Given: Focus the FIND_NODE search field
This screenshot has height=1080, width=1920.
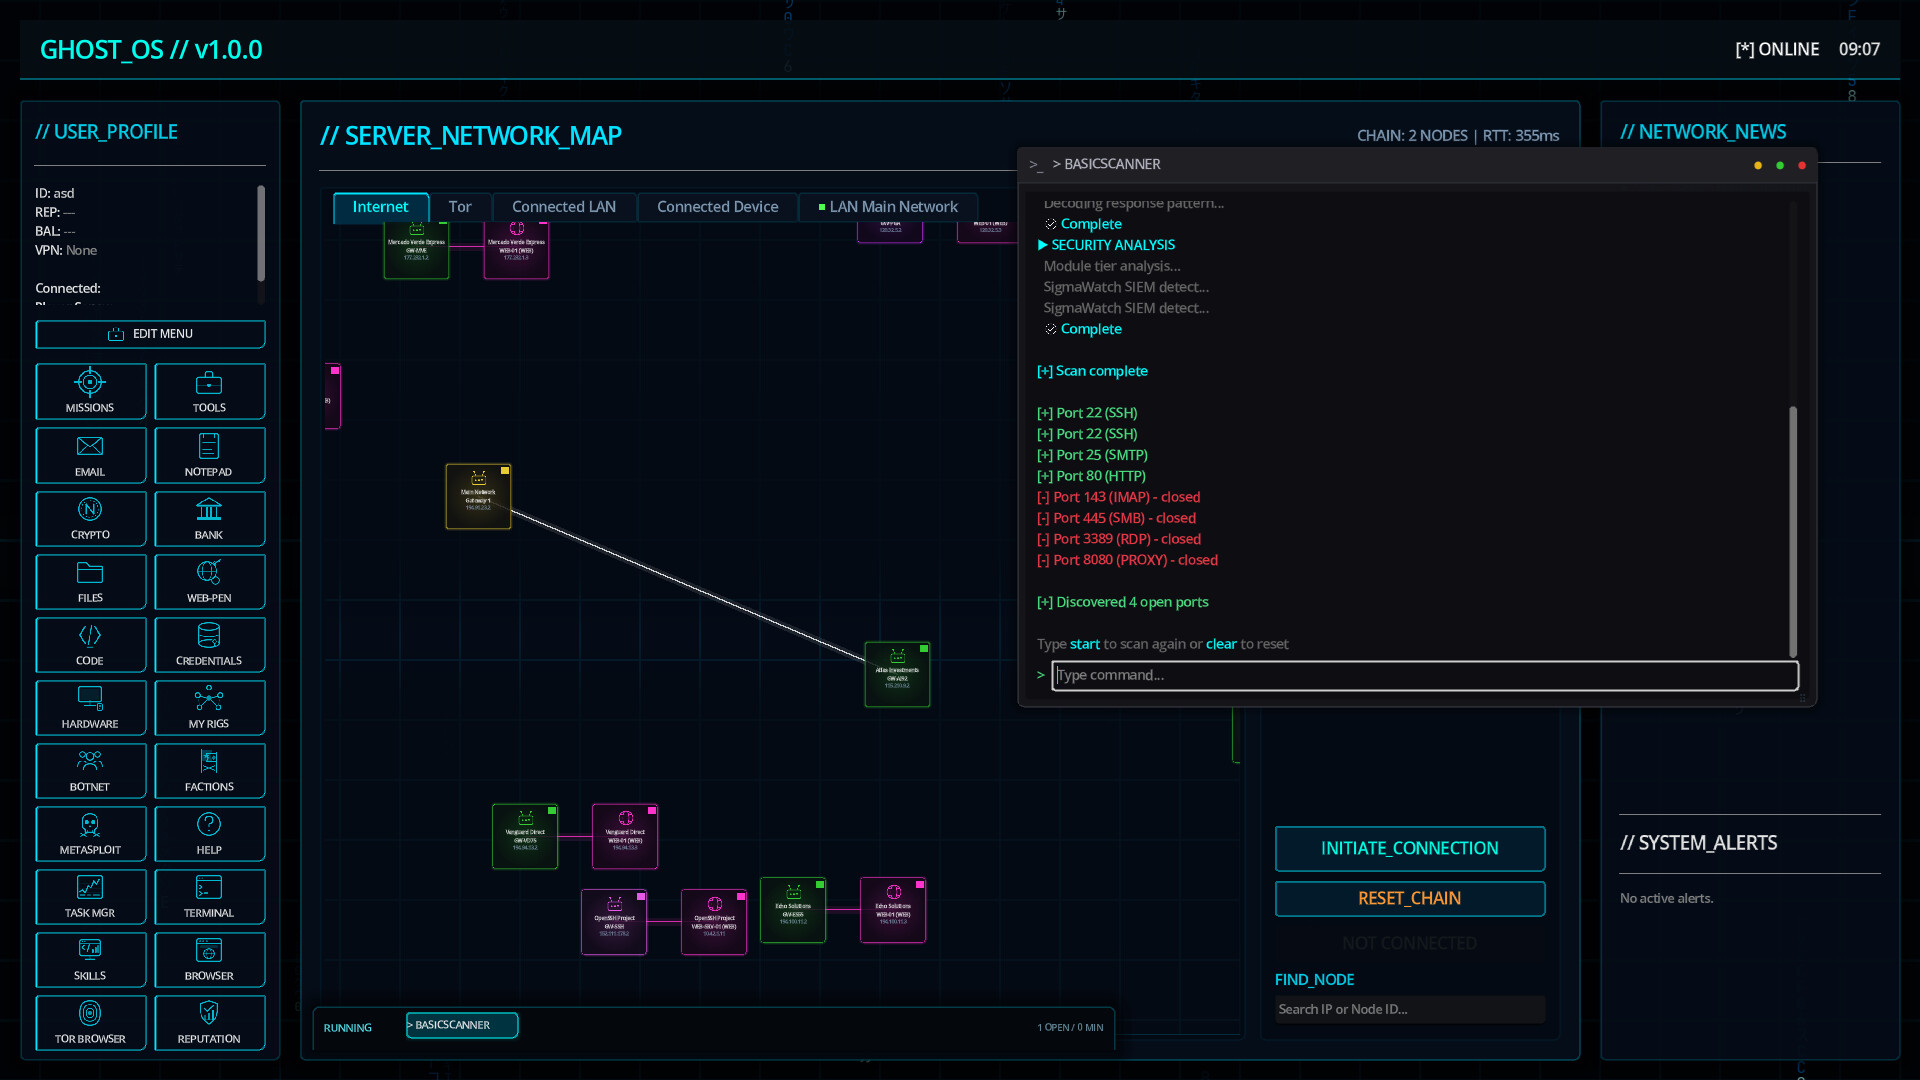Looking at the screenshot, I should point(1410,1010).
